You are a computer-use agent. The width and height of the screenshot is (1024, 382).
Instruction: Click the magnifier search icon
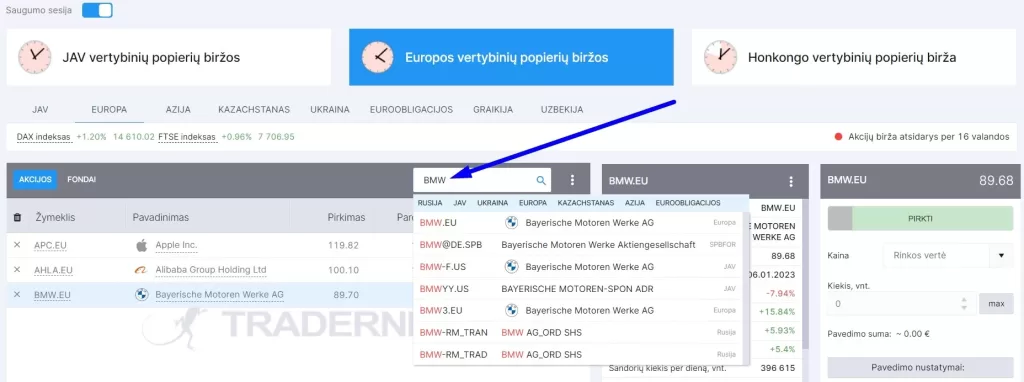coord(541,180)
